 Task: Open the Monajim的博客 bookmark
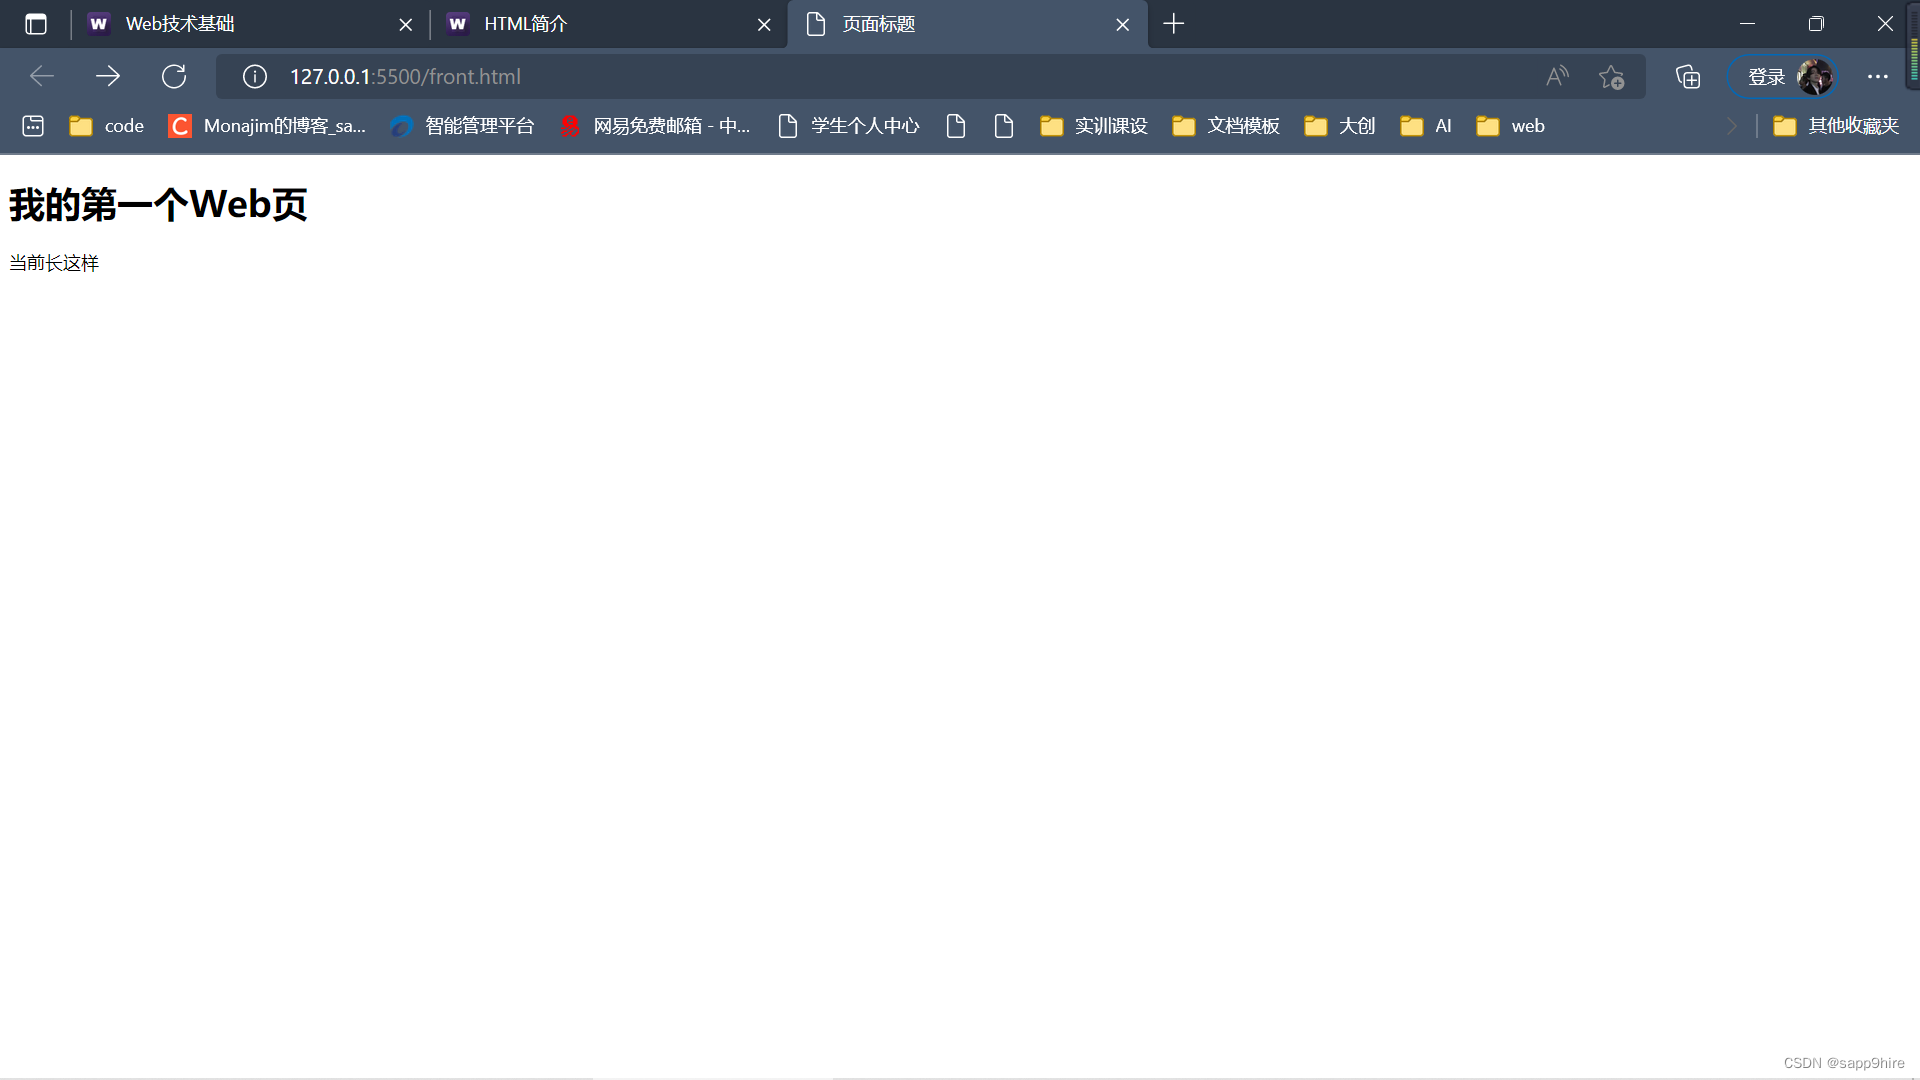pyautogui.click(x=268, y=126)
